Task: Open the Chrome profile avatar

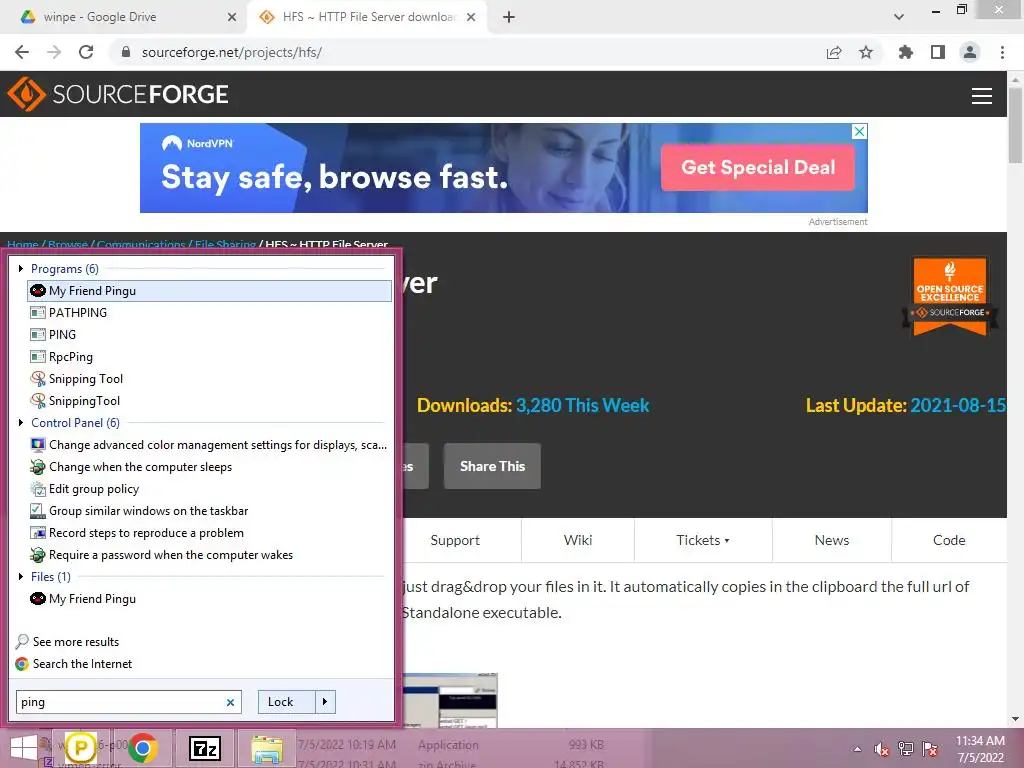Action: coord(970,52)
